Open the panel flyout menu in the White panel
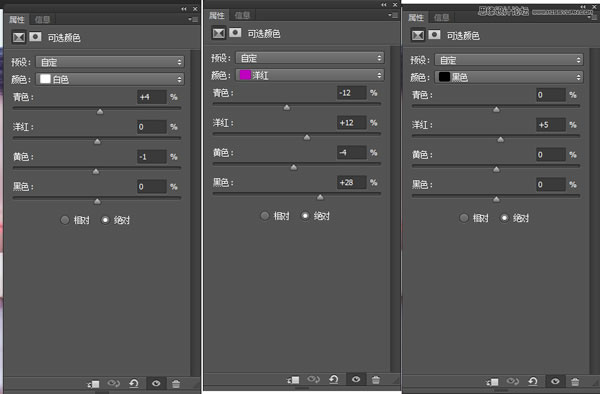The width and height of the screenshot is (600, 394). click(193, 19)
